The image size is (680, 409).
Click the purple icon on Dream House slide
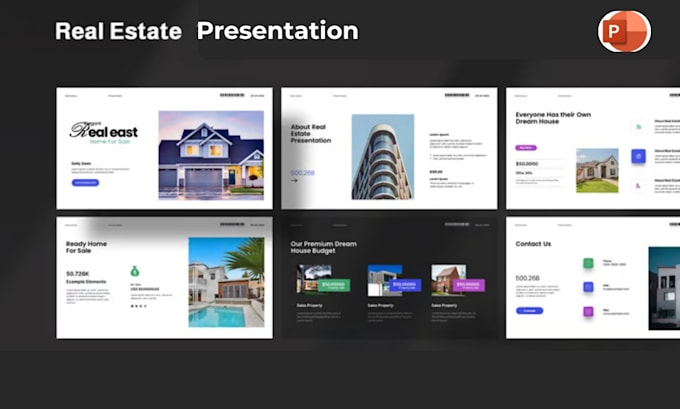click(638, 186)
